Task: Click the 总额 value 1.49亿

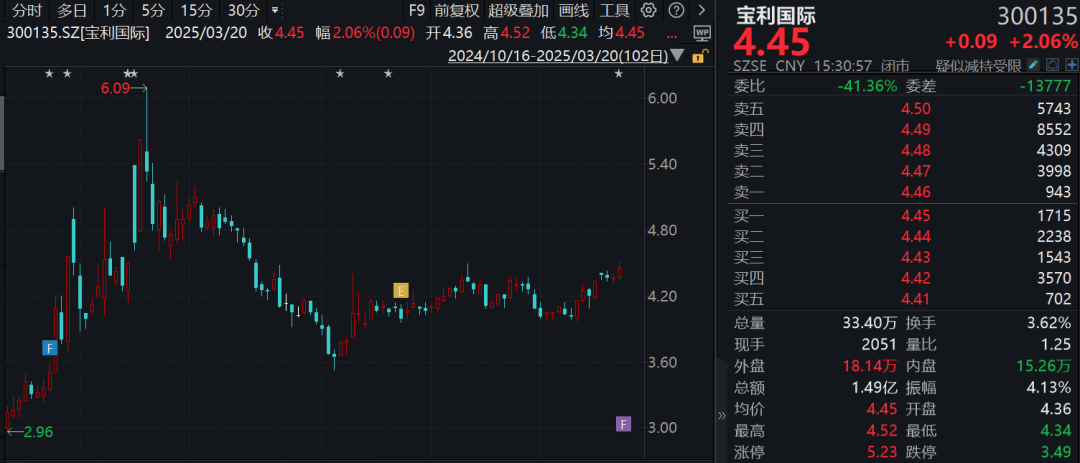Action: point(873,387)
